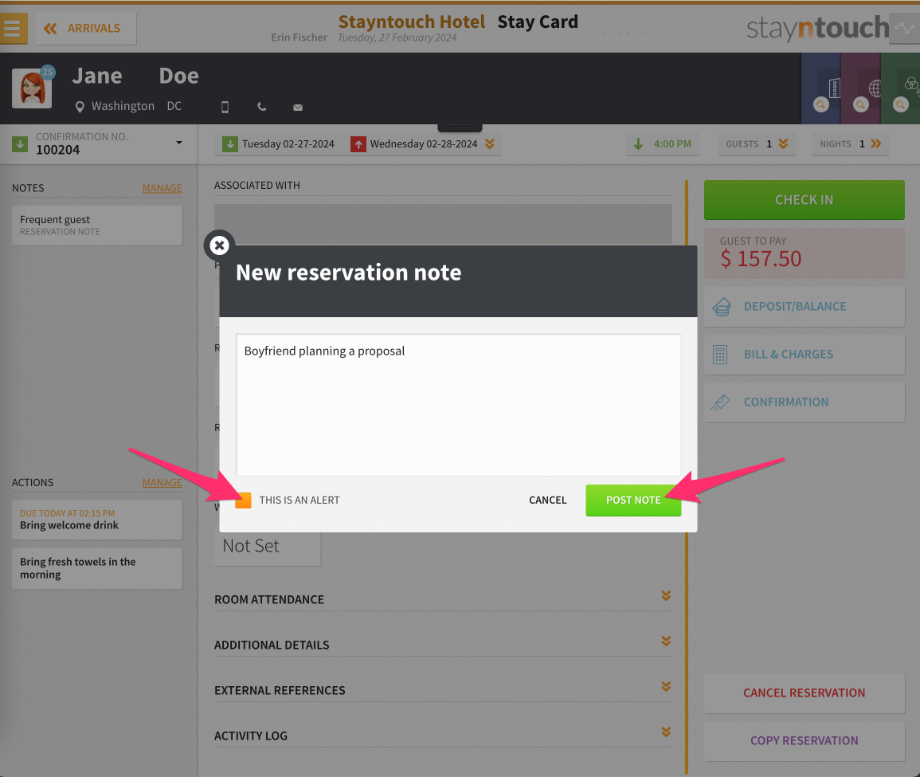Open the Bring welcome drink action
This screenshot has width=920, height=777.
pos(97,520)
